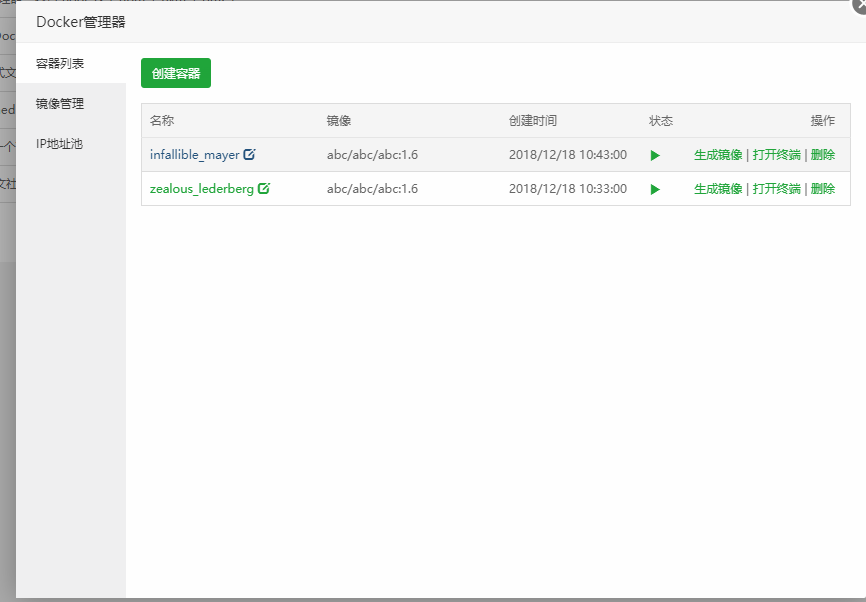Click the Docker管理器 dialog title
The height and width of the screenshot is (602, 866).
(x=81, y=22)
